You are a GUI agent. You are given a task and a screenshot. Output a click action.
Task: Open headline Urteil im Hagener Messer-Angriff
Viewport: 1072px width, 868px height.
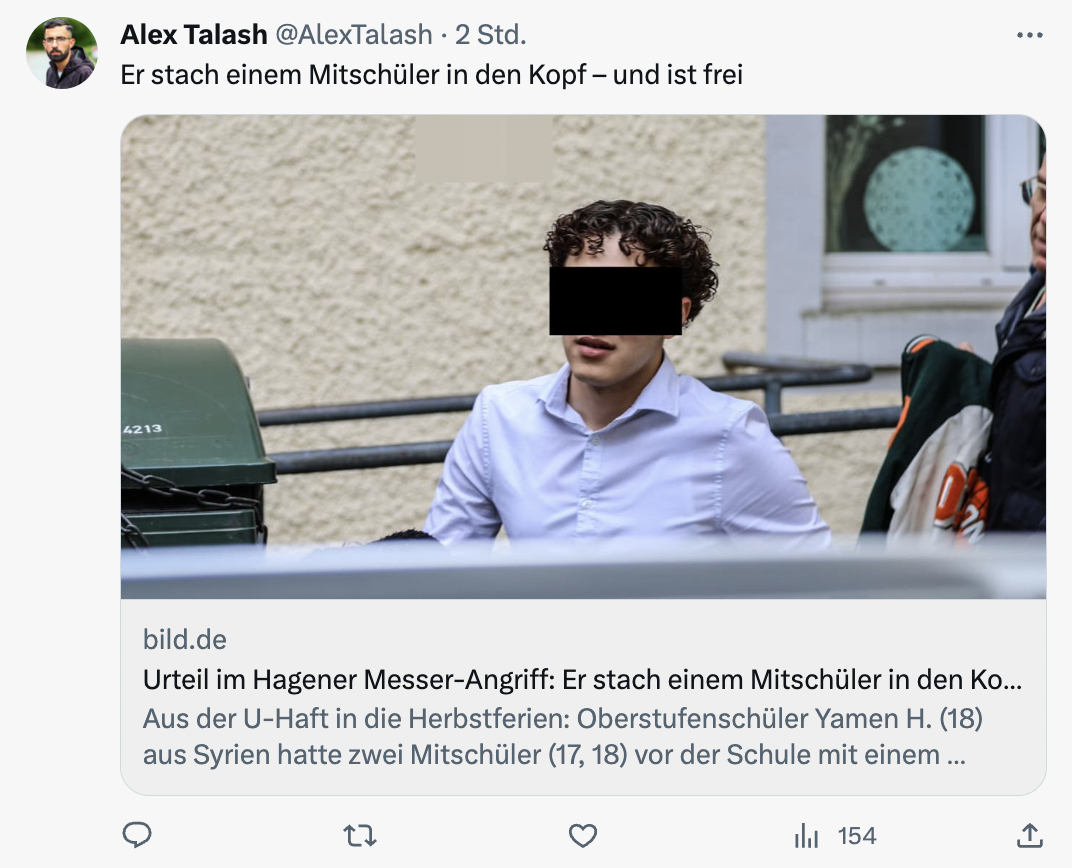[582, 679]
